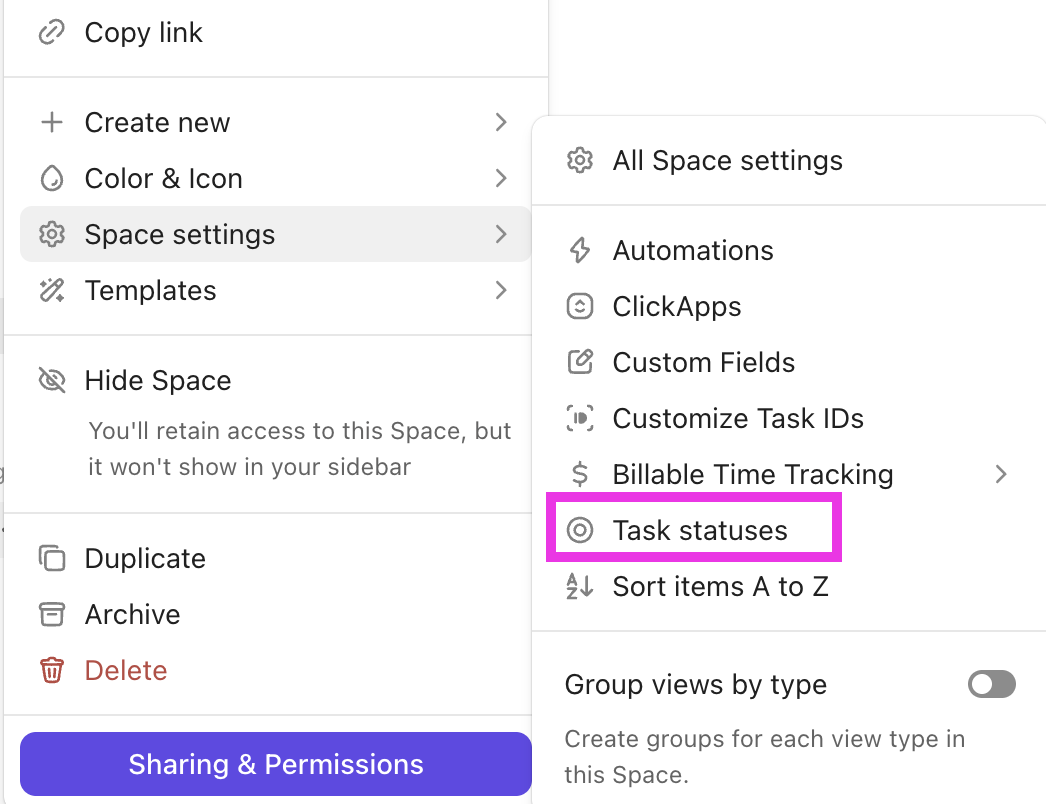Click the Billable Time Tracking dollar icon
The image size is (1046, 804).
(x=580, y=474)
